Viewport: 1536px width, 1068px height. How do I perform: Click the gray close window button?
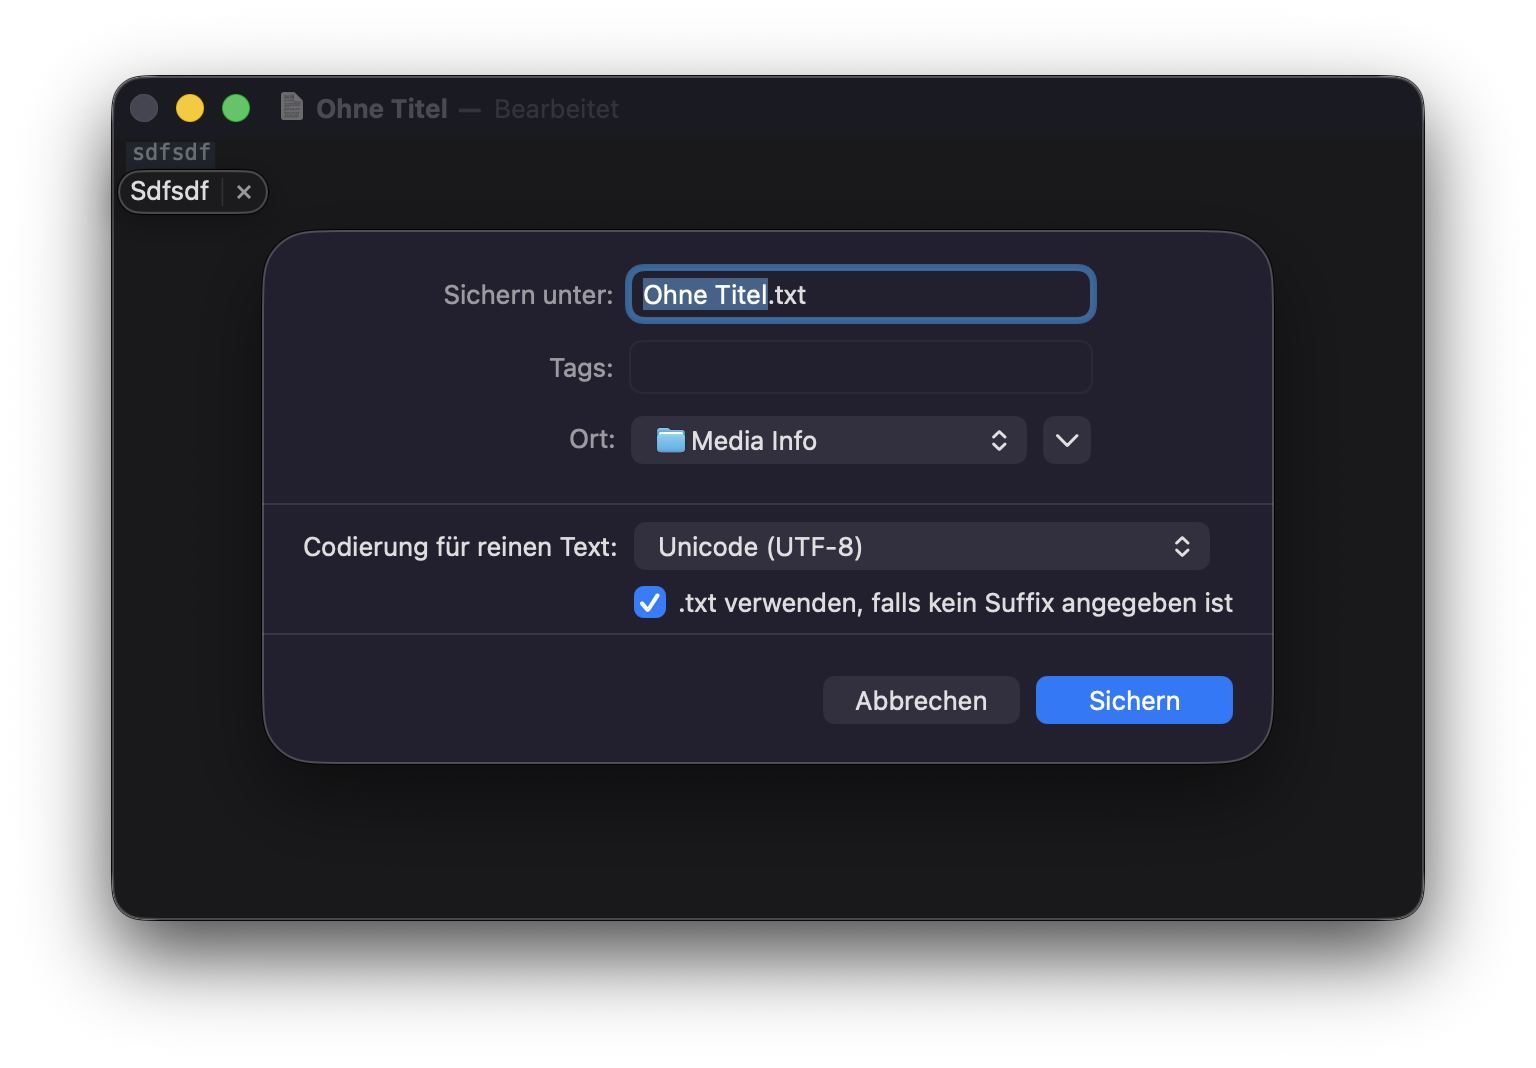[x=144, y=108]
